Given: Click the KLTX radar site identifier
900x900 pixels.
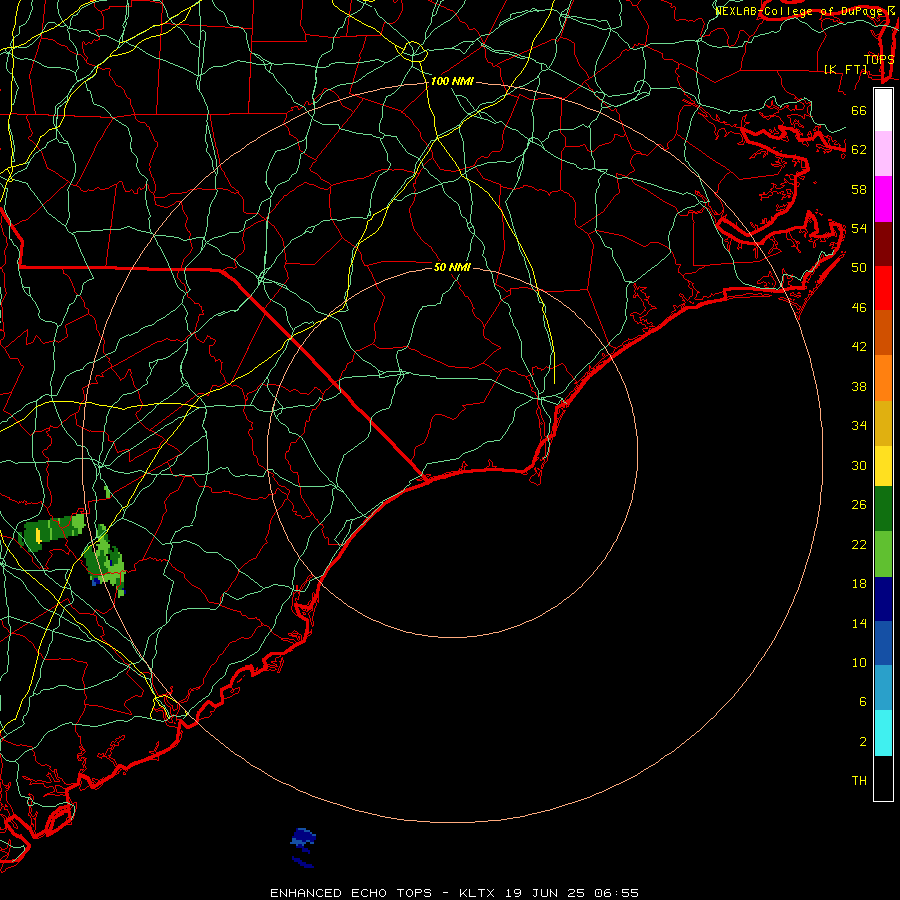Looking at the screenshot, I should (x=479, y=893).
